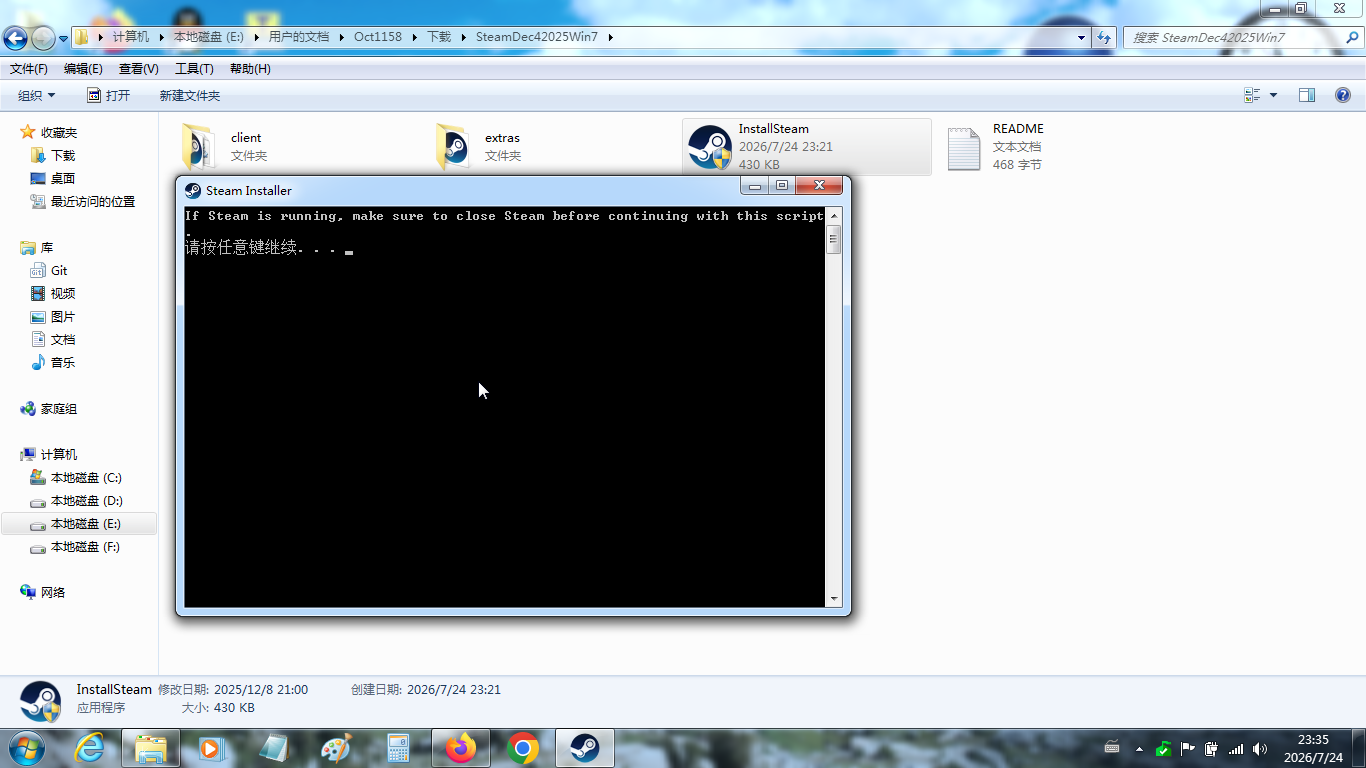Toggle the preview pane icon

(x=1306, y=95)
